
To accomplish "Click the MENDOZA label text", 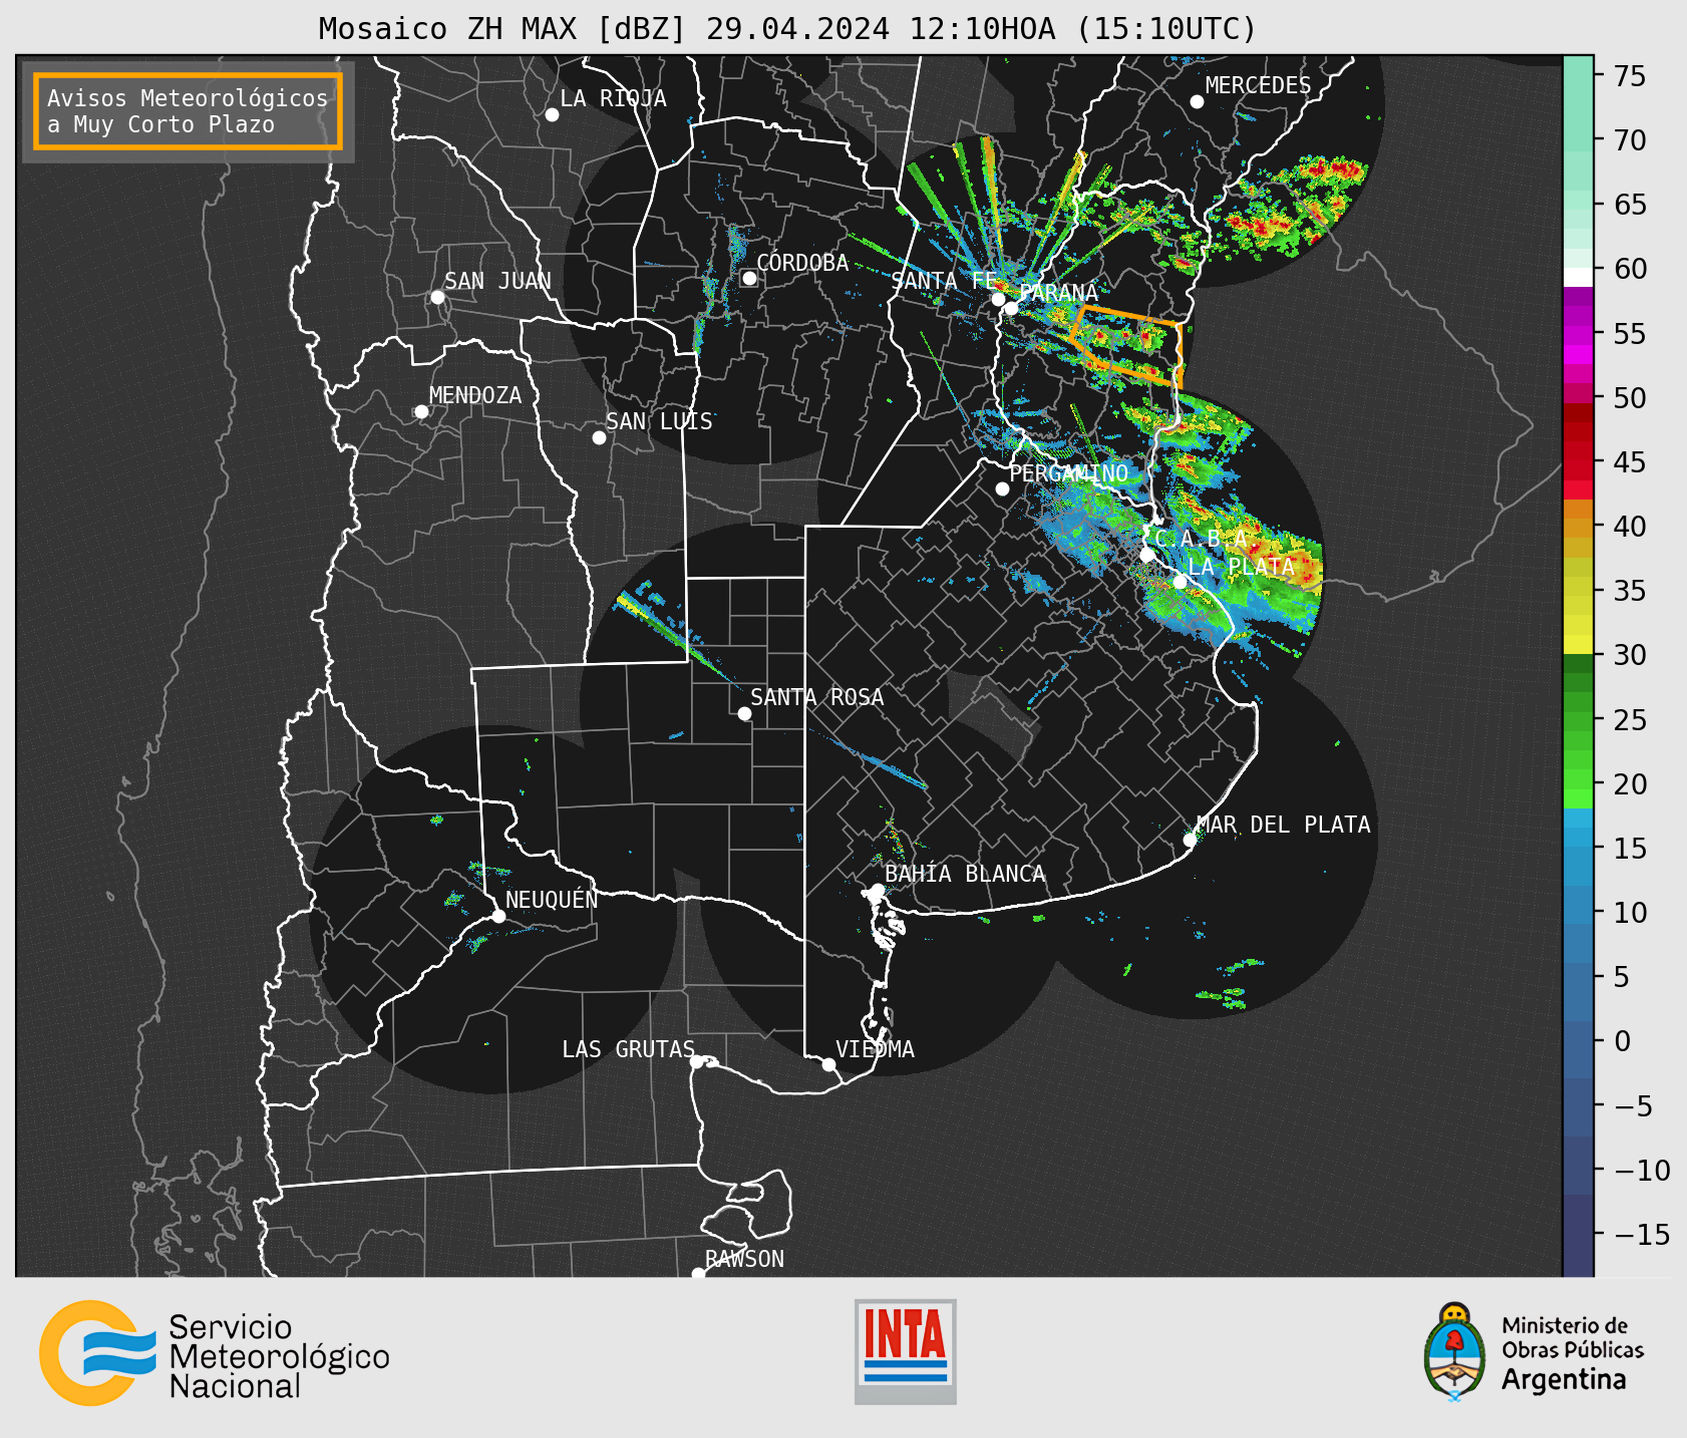I will [x=475, y=395].
